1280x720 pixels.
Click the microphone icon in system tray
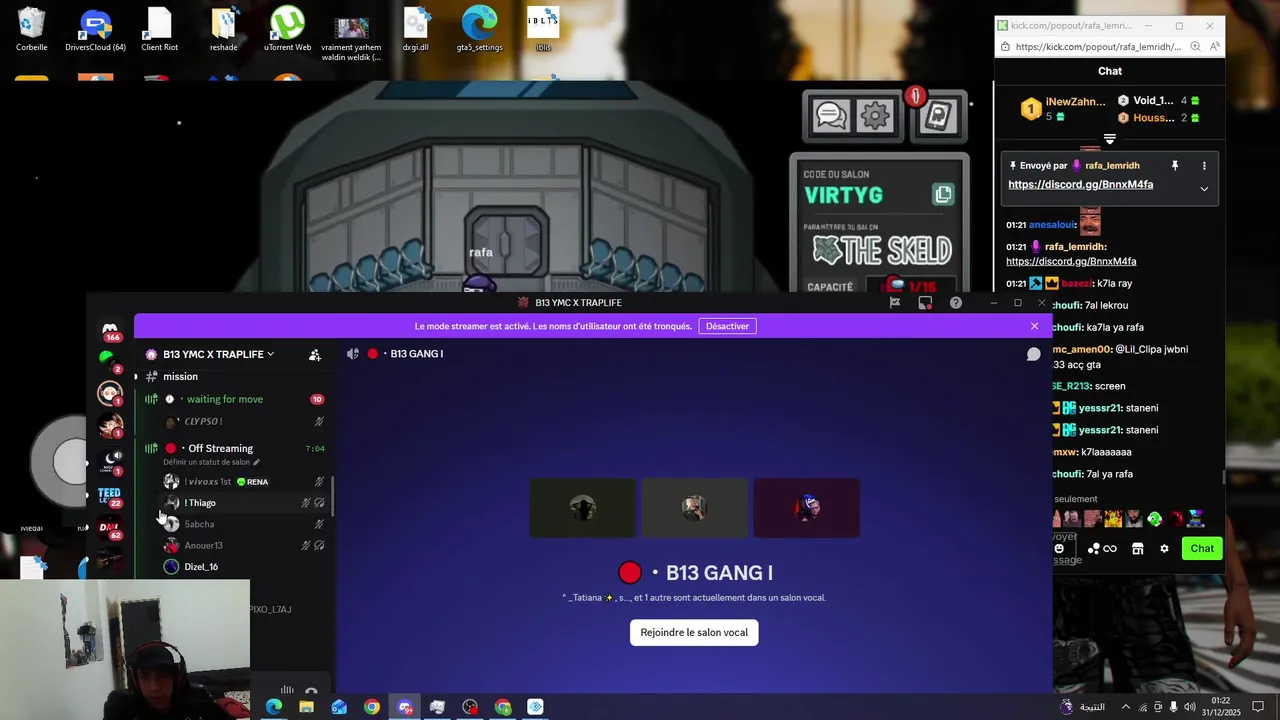1174,707
